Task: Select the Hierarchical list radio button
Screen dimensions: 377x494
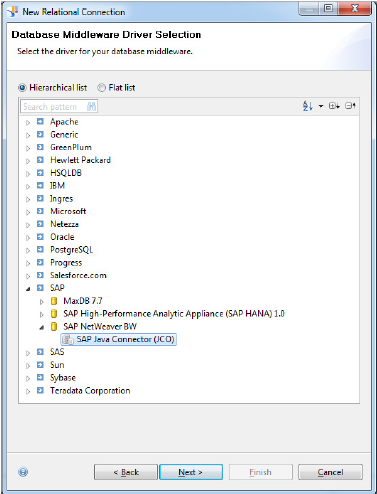Action: (x=22, y=88)
